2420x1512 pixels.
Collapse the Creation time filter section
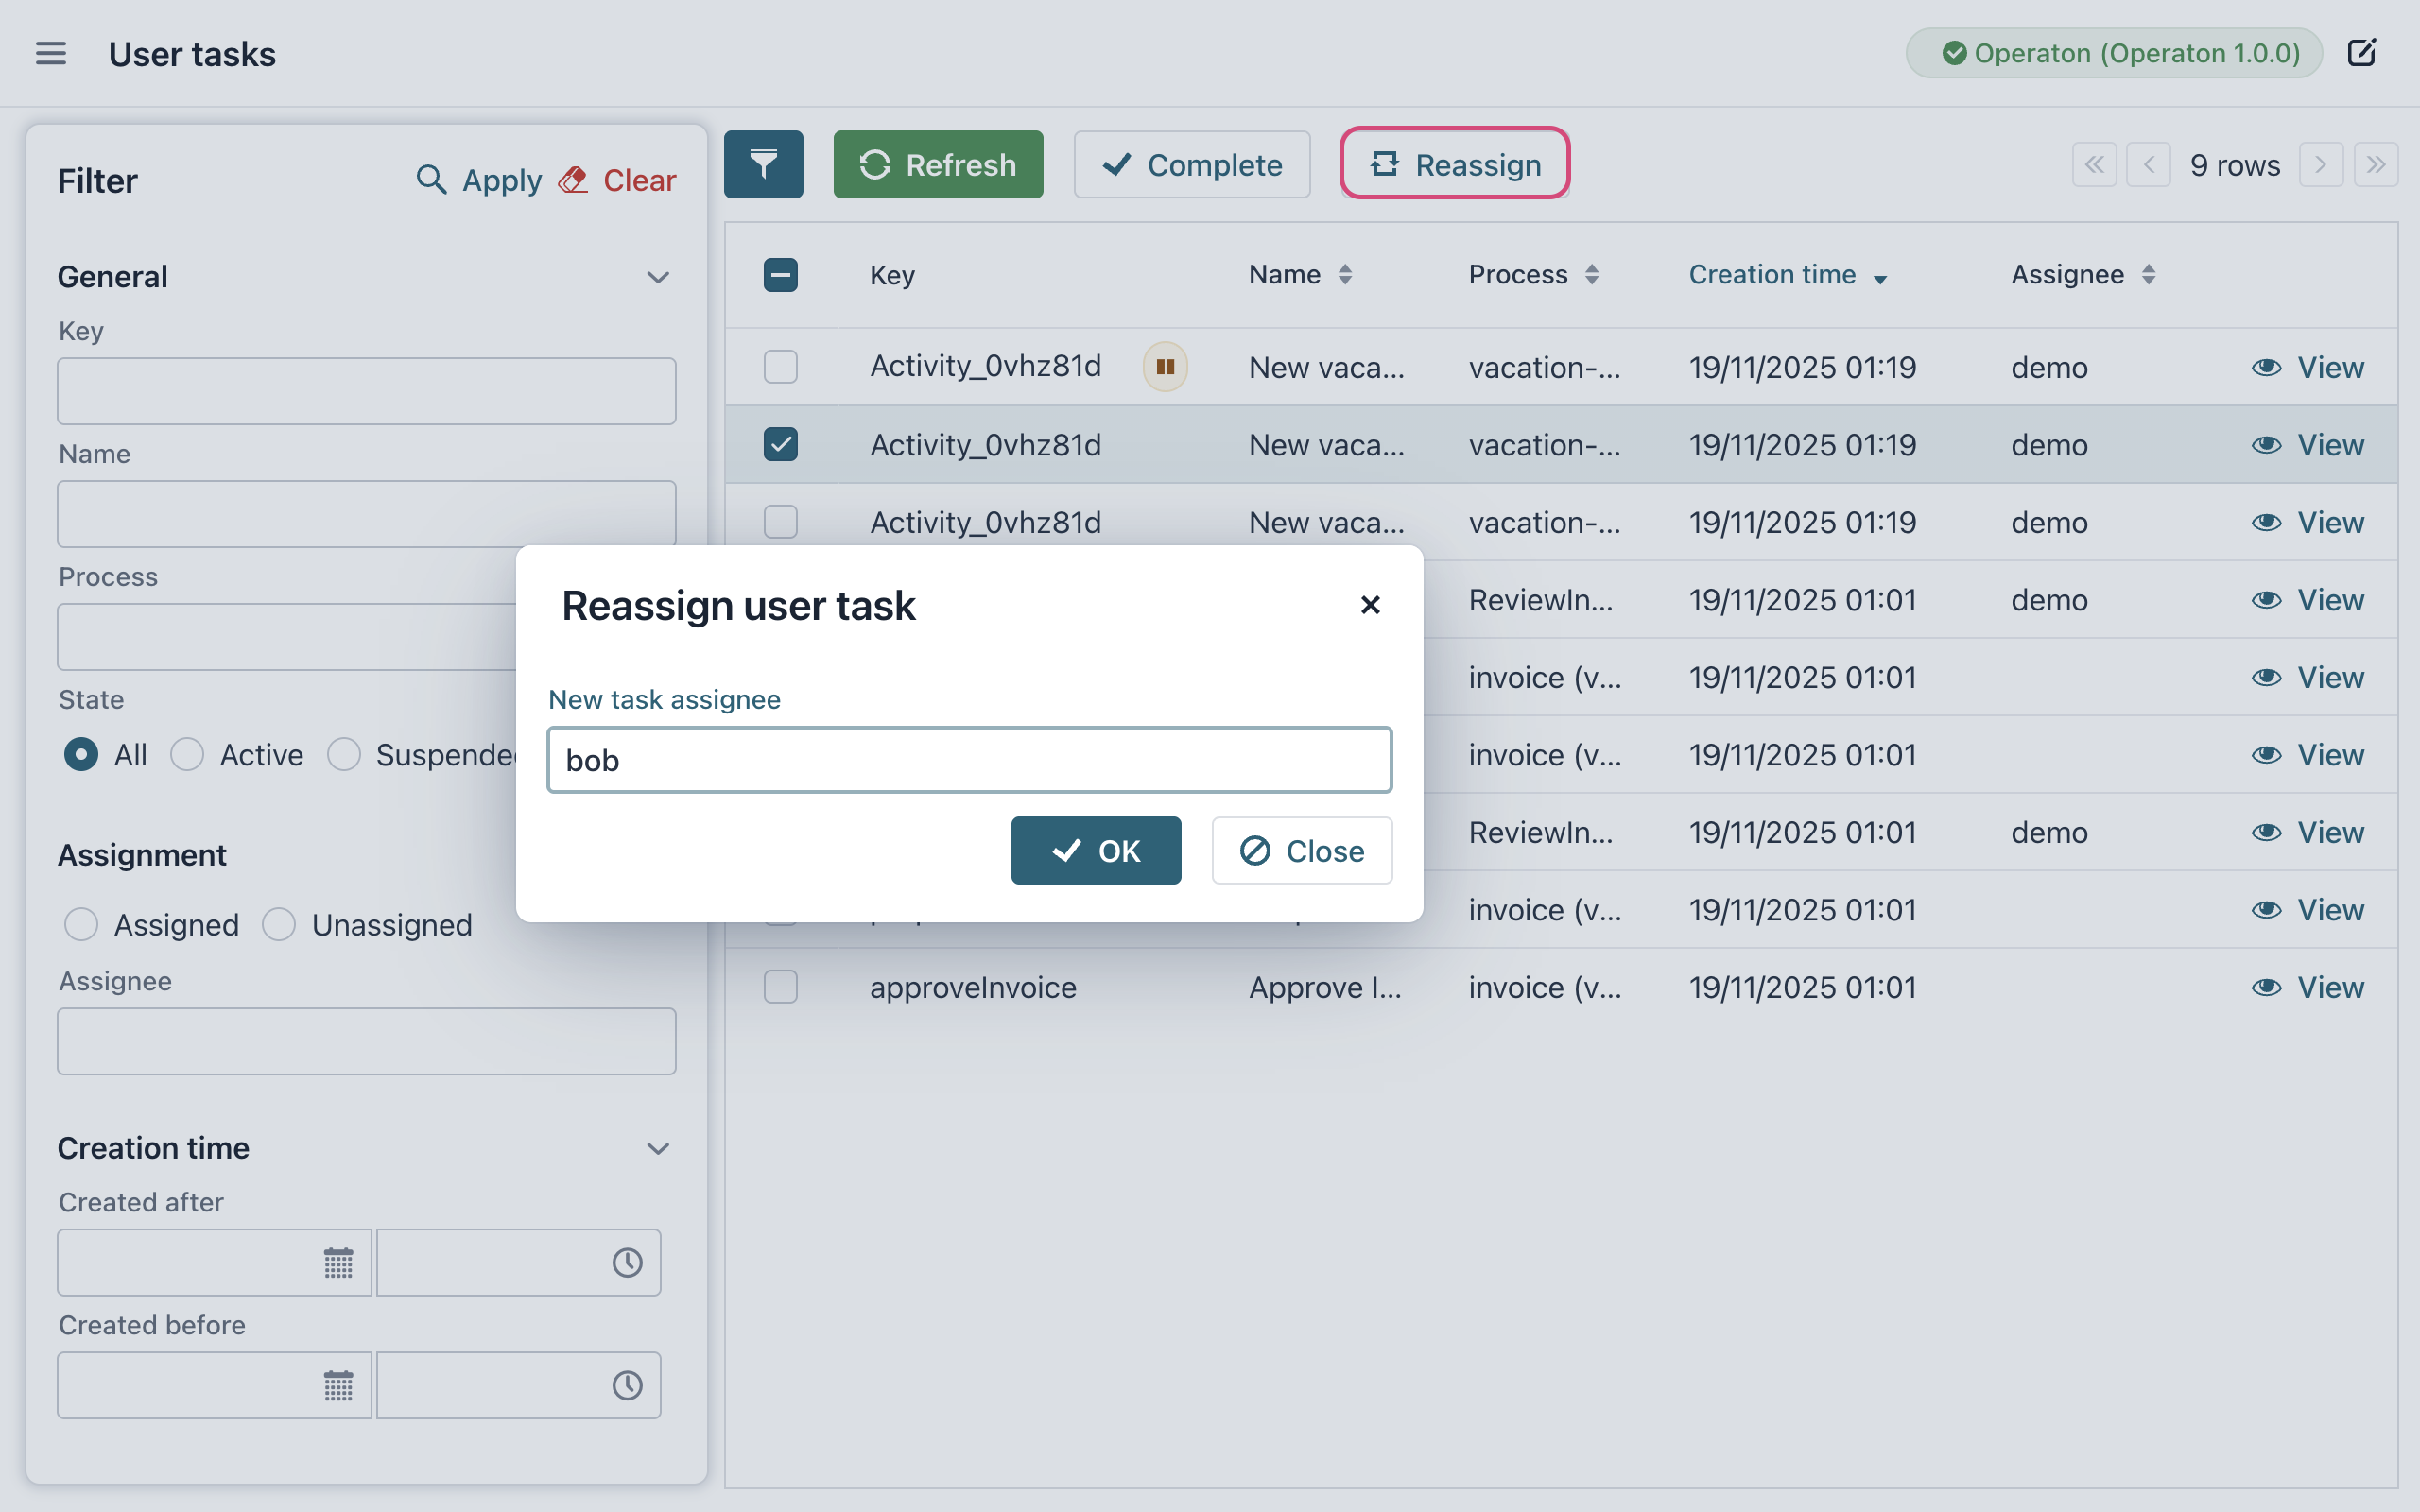658,1148
